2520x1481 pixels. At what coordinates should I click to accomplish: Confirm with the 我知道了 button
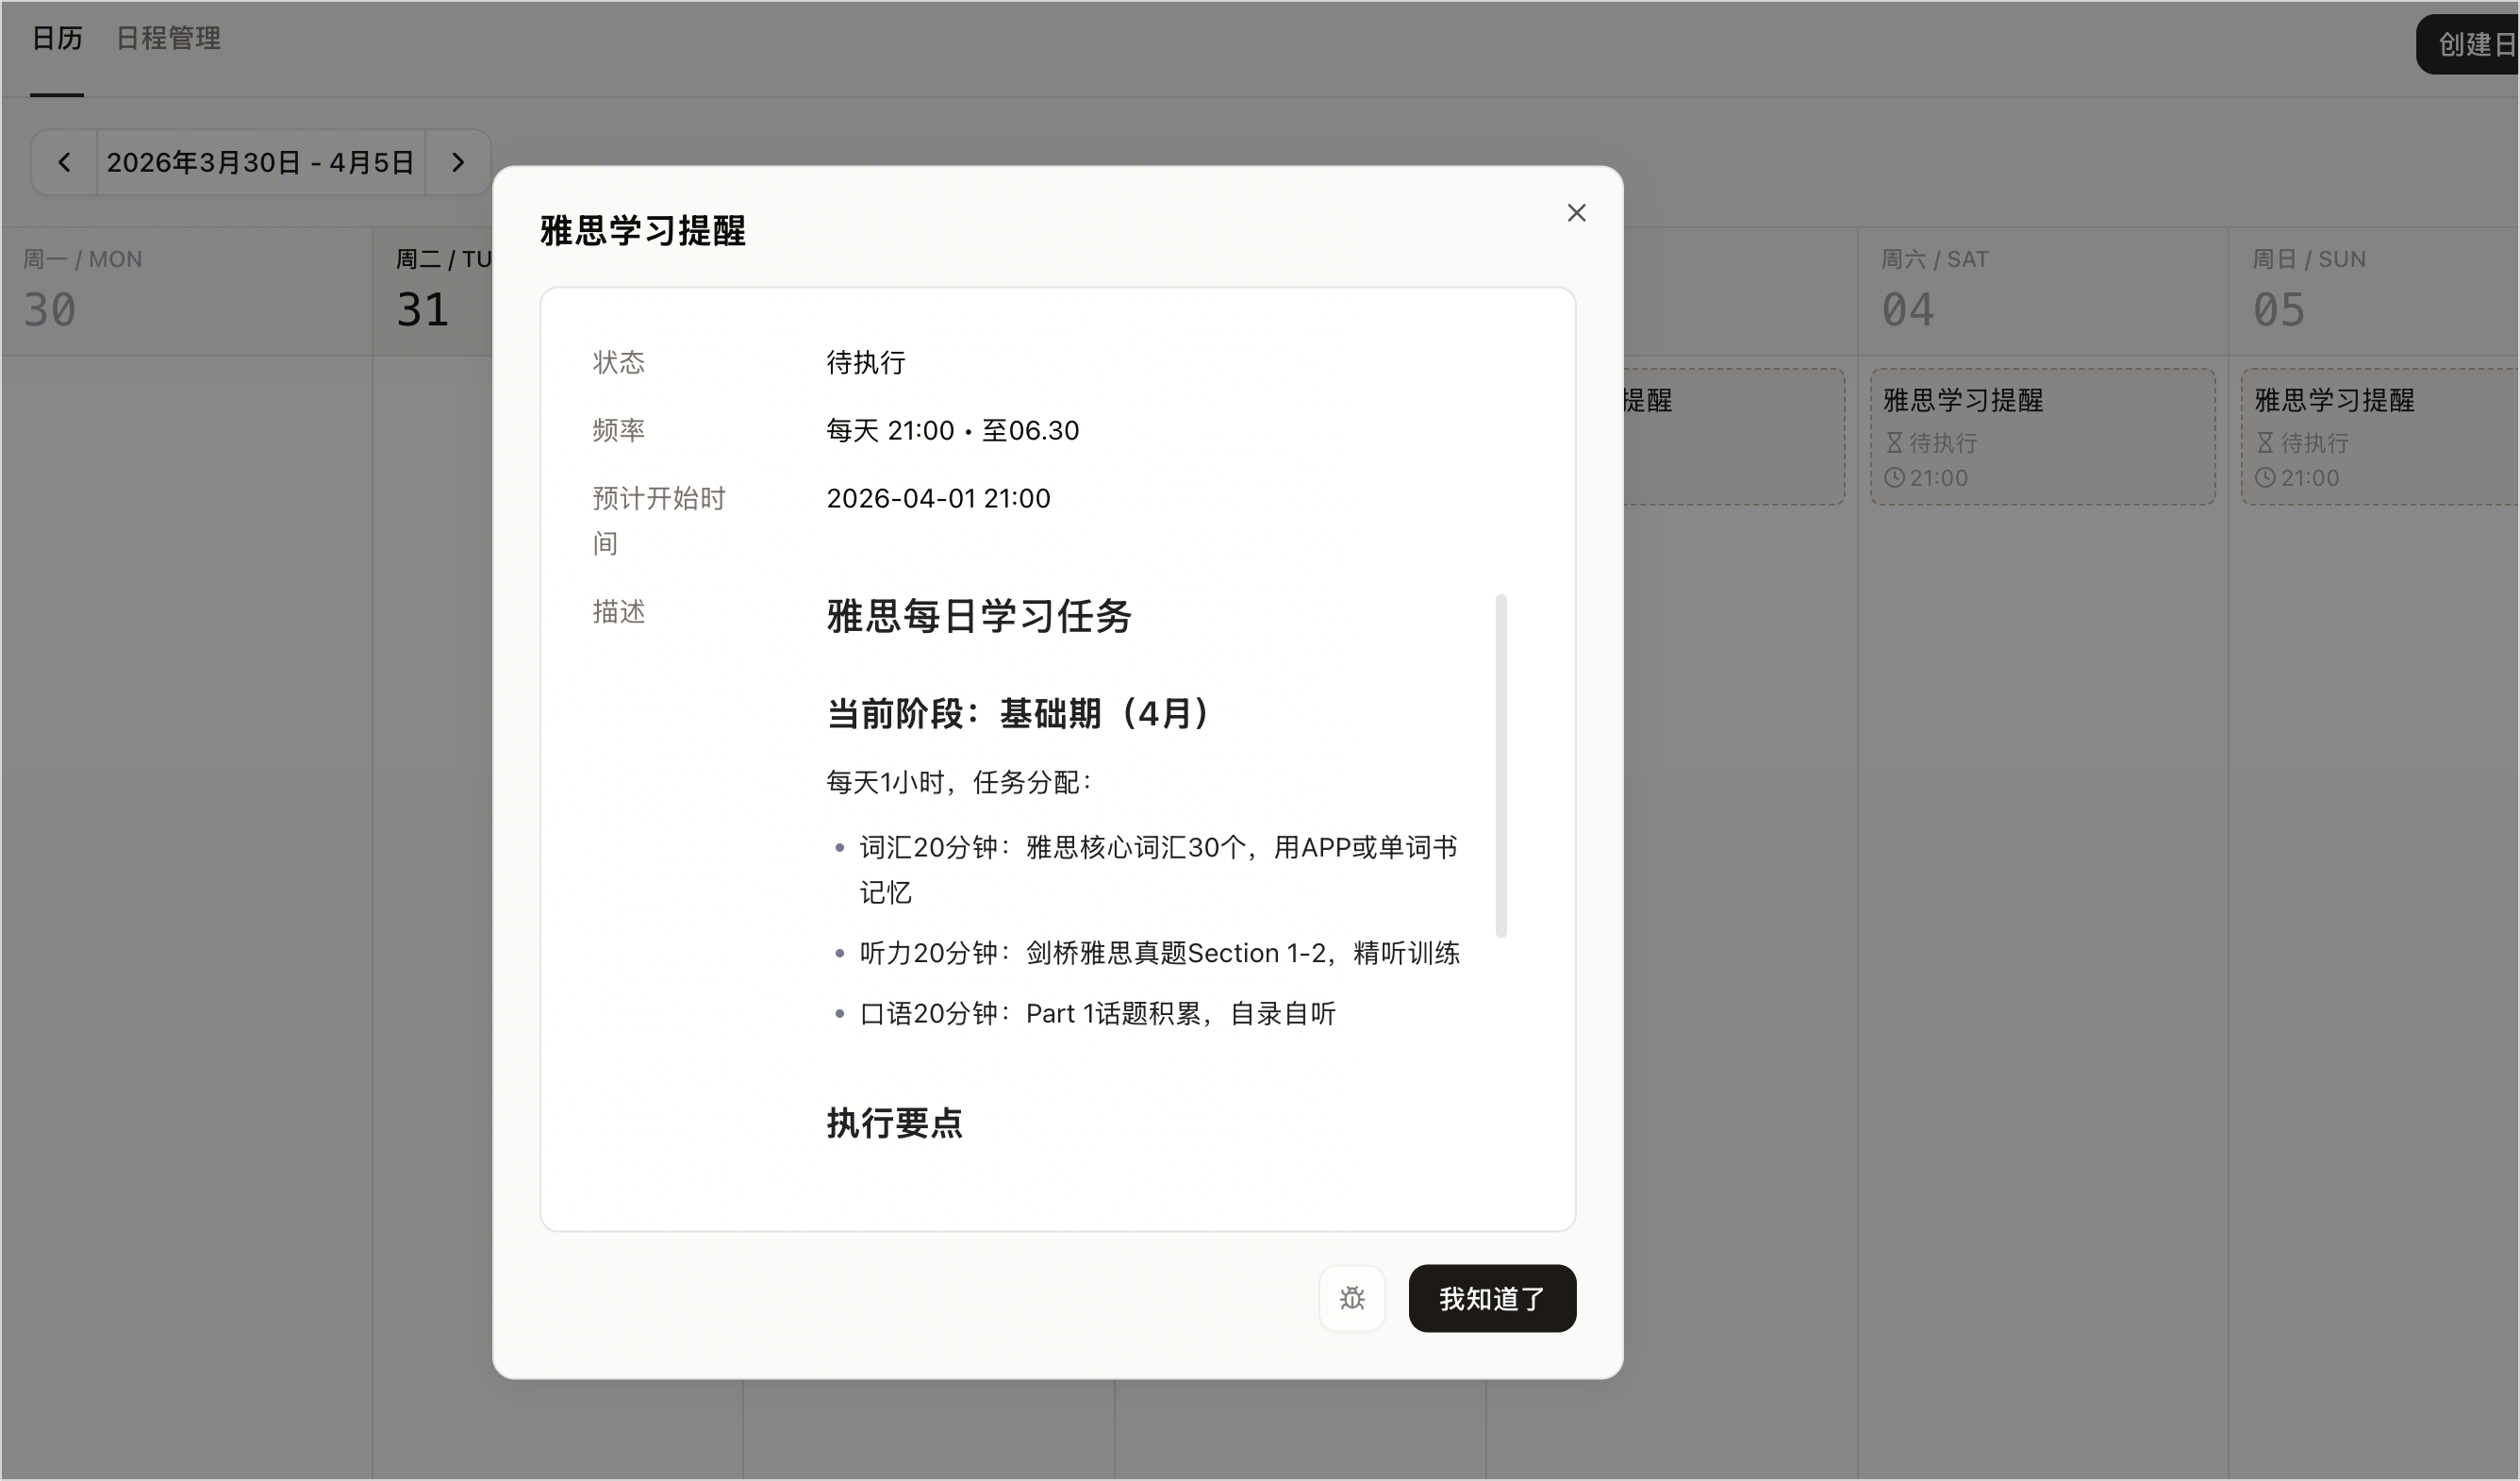tap(1492, 1298)
